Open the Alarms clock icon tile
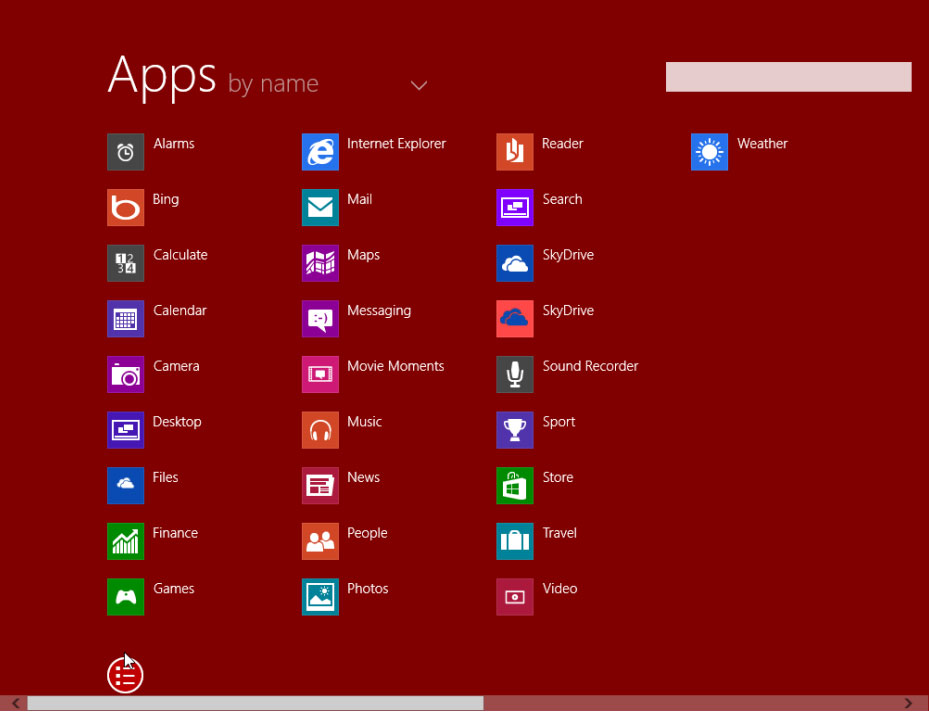 tap(126, 152)
